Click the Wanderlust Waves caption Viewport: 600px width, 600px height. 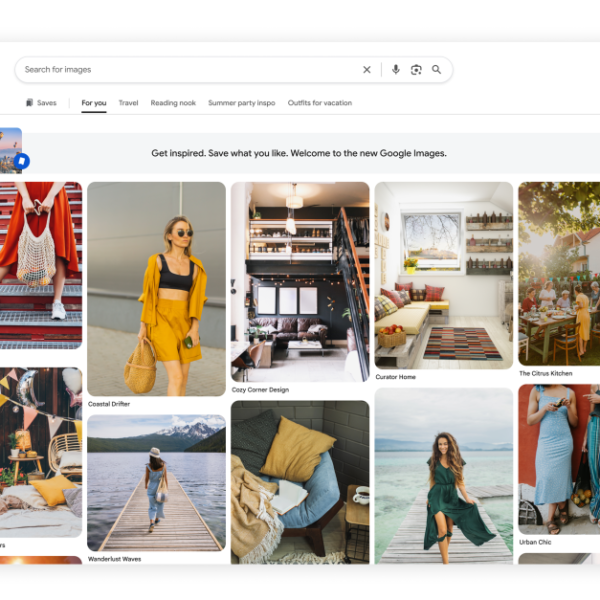click(114, 559)
